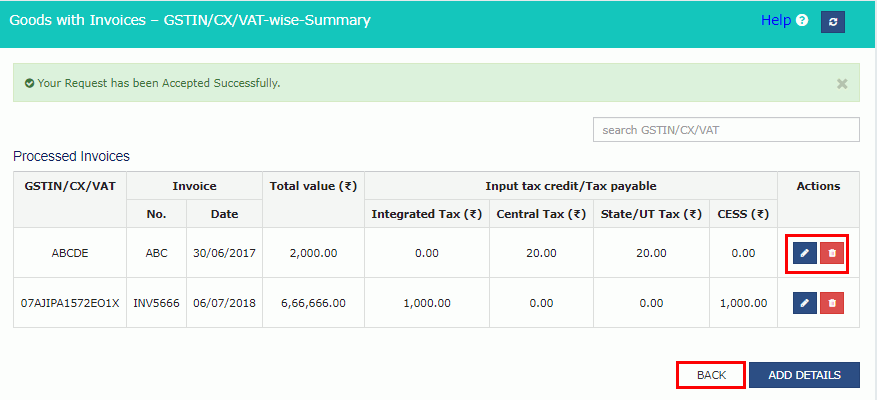Click the invoice Date column header
877x400 pixels.
click(224, 214)
